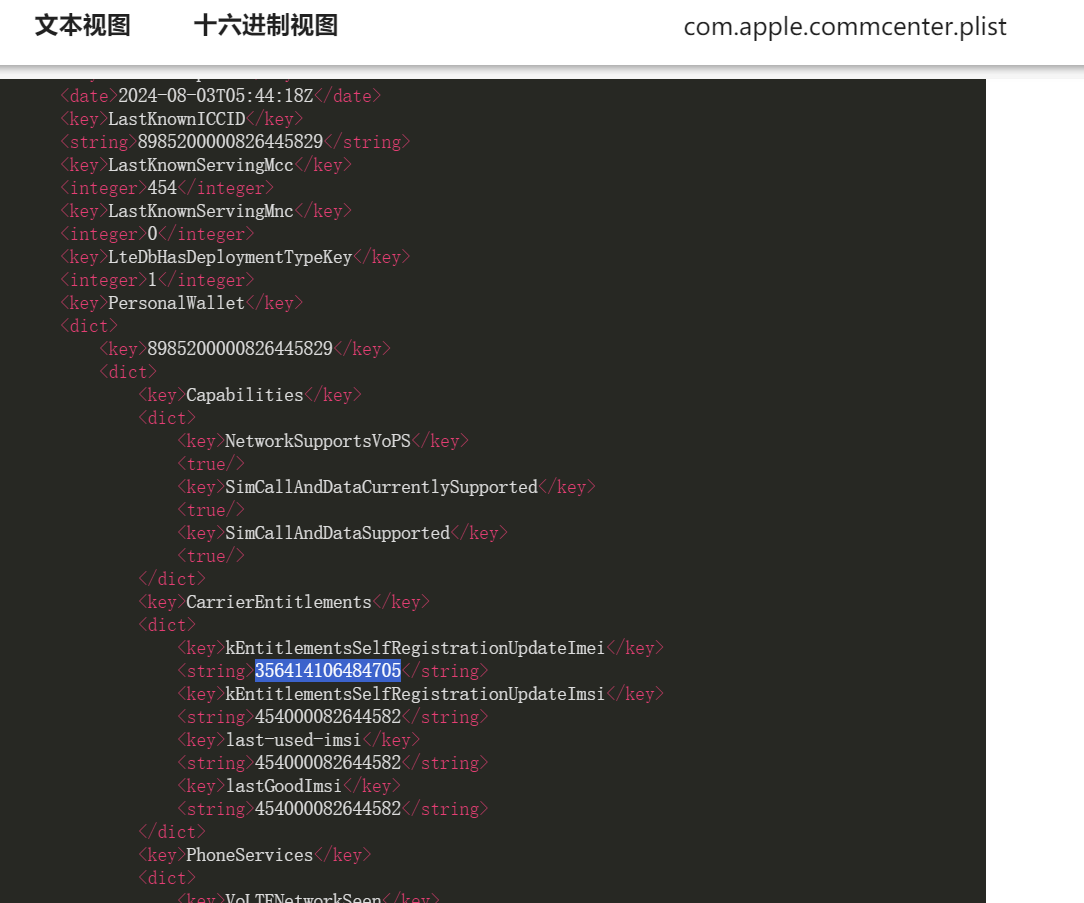Click the highlighted IMEI 356414106484705
The height and width of the screenshot is (903, 1084).
328,671
